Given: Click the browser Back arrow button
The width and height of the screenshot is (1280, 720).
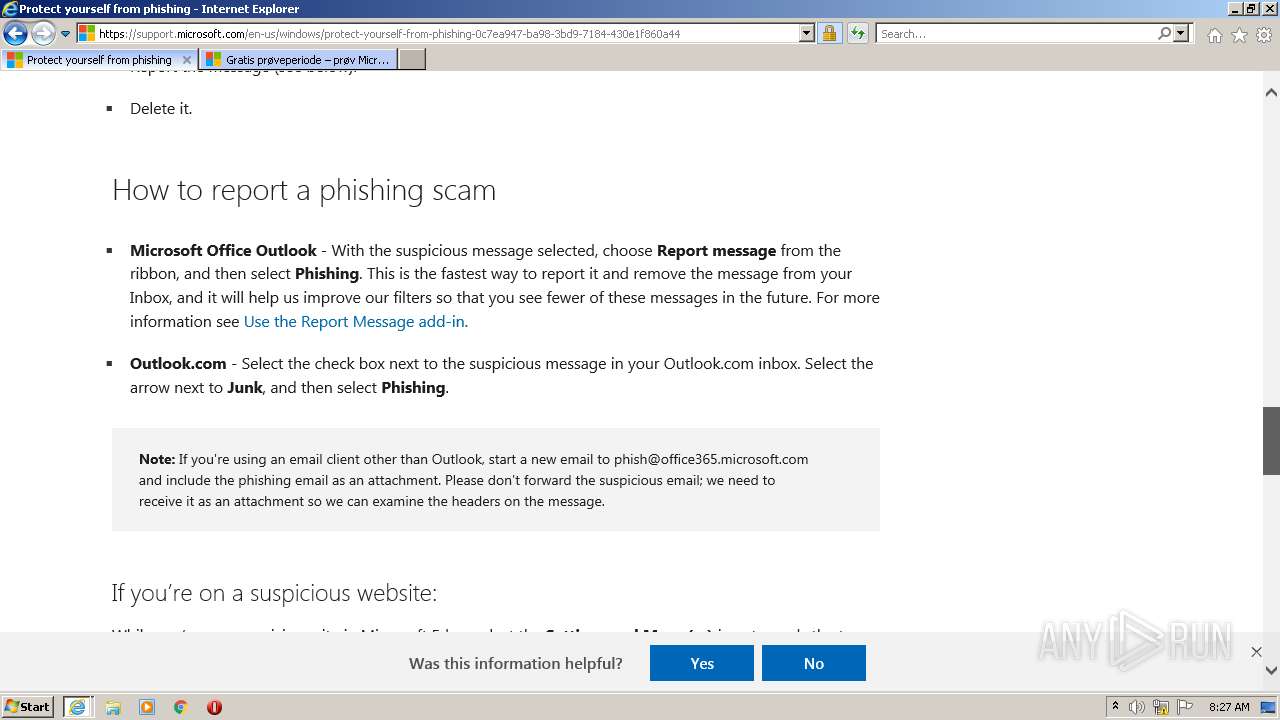Looking at the screenshot, I should point(15,34).
